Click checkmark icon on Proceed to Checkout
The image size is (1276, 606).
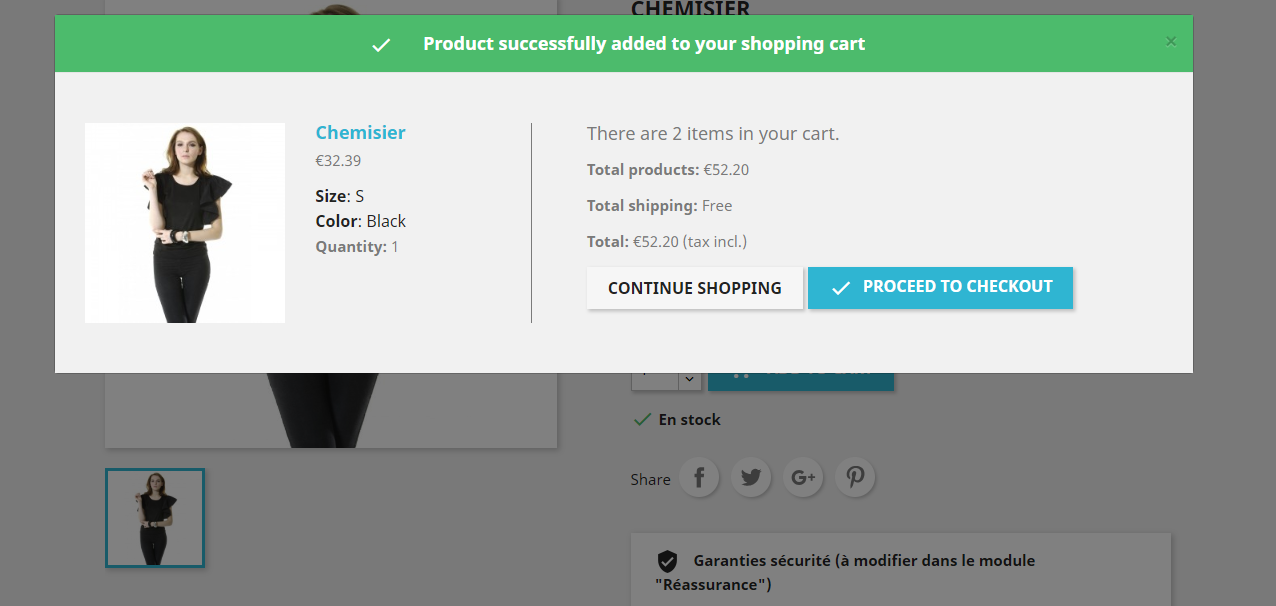point(841,288)
